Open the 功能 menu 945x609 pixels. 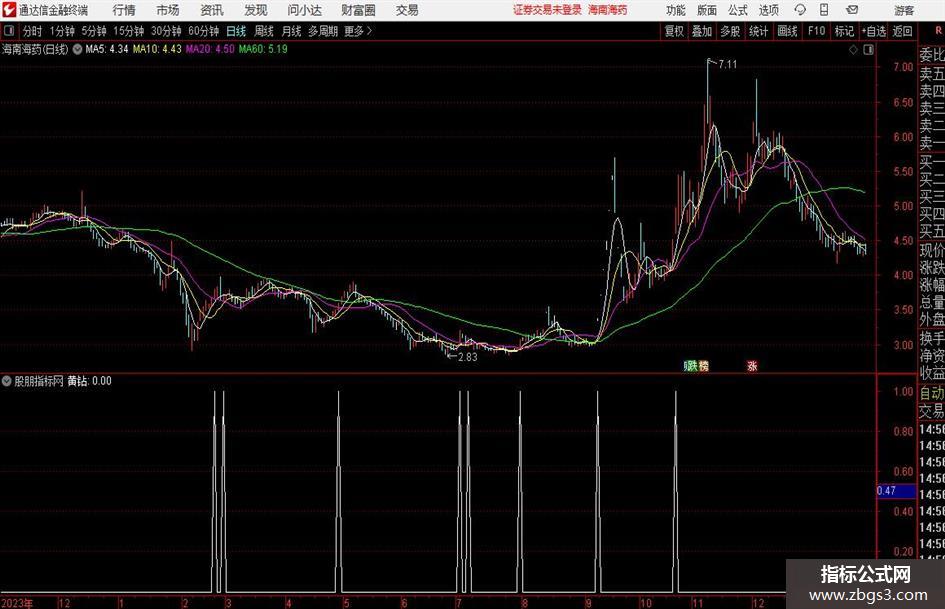coord(676,10)
